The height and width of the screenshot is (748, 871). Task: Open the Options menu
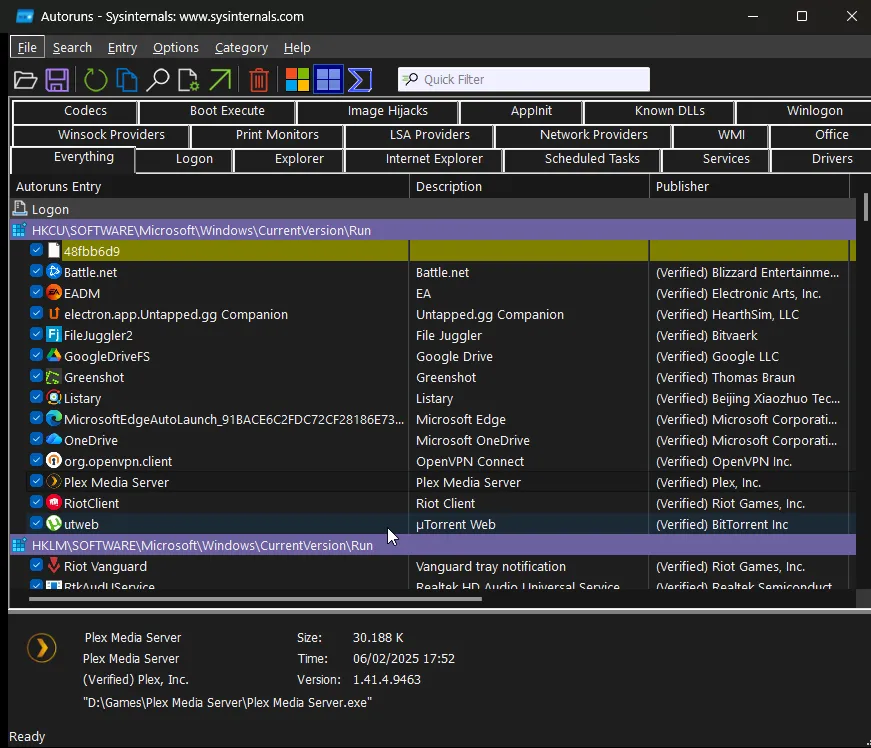[x=175, y=47]
